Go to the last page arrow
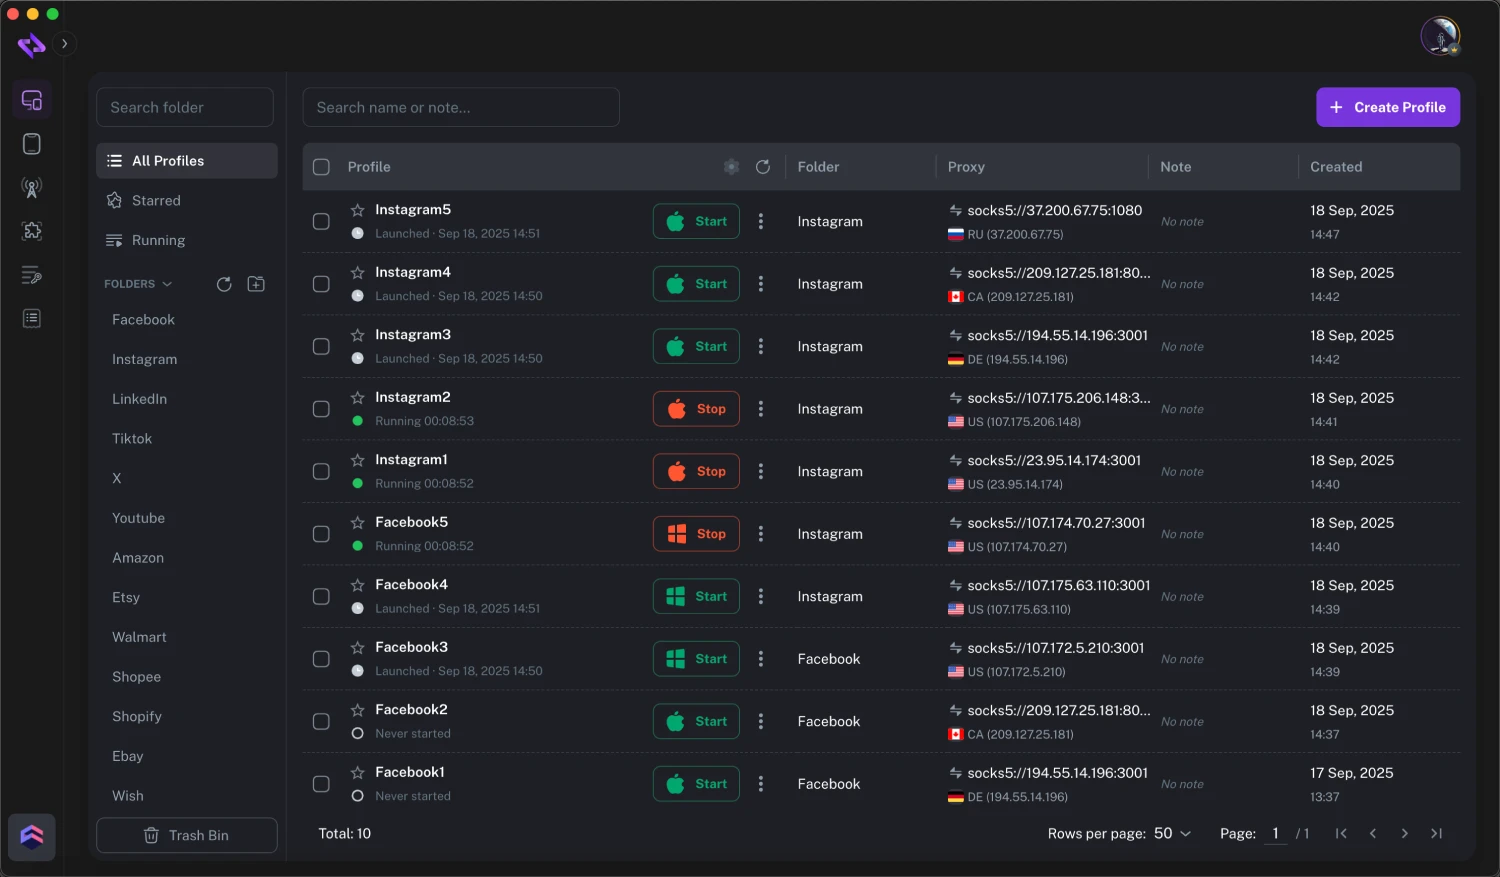 1436,833
